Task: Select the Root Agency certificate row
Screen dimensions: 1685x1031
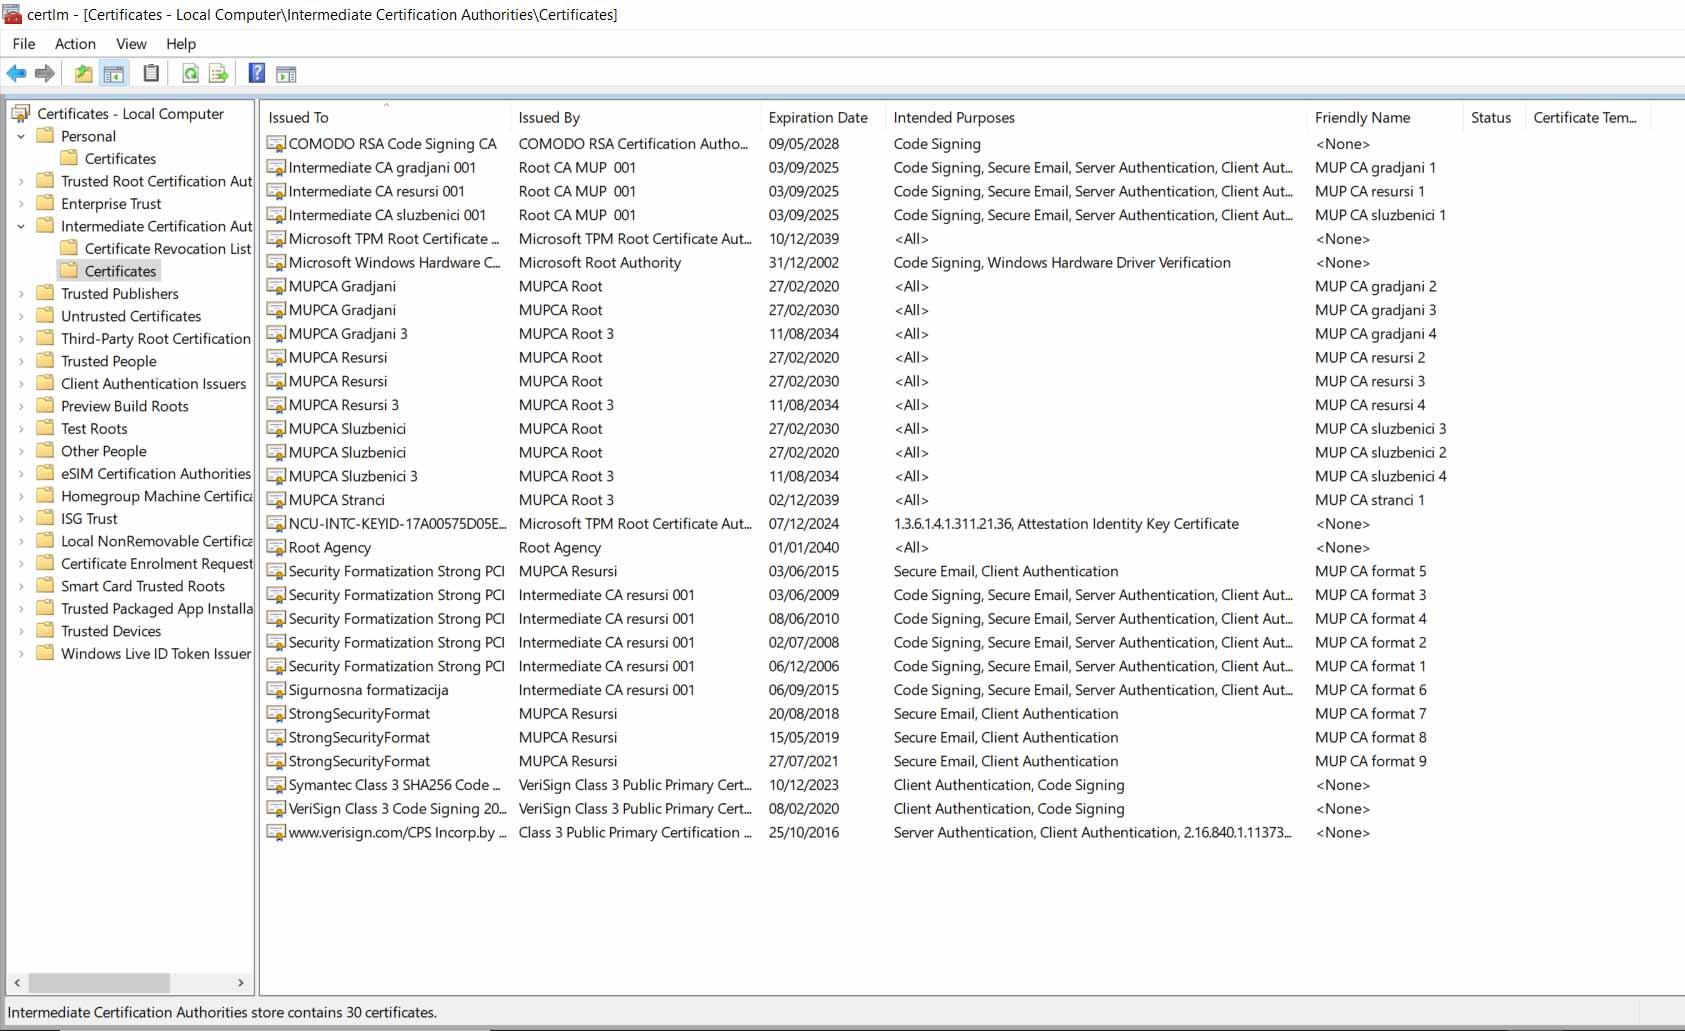Action: (x=329, y=548)
